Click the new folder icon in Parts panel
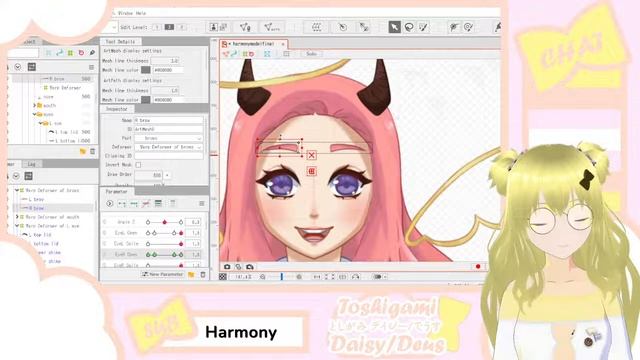 (x=83, y=151)
